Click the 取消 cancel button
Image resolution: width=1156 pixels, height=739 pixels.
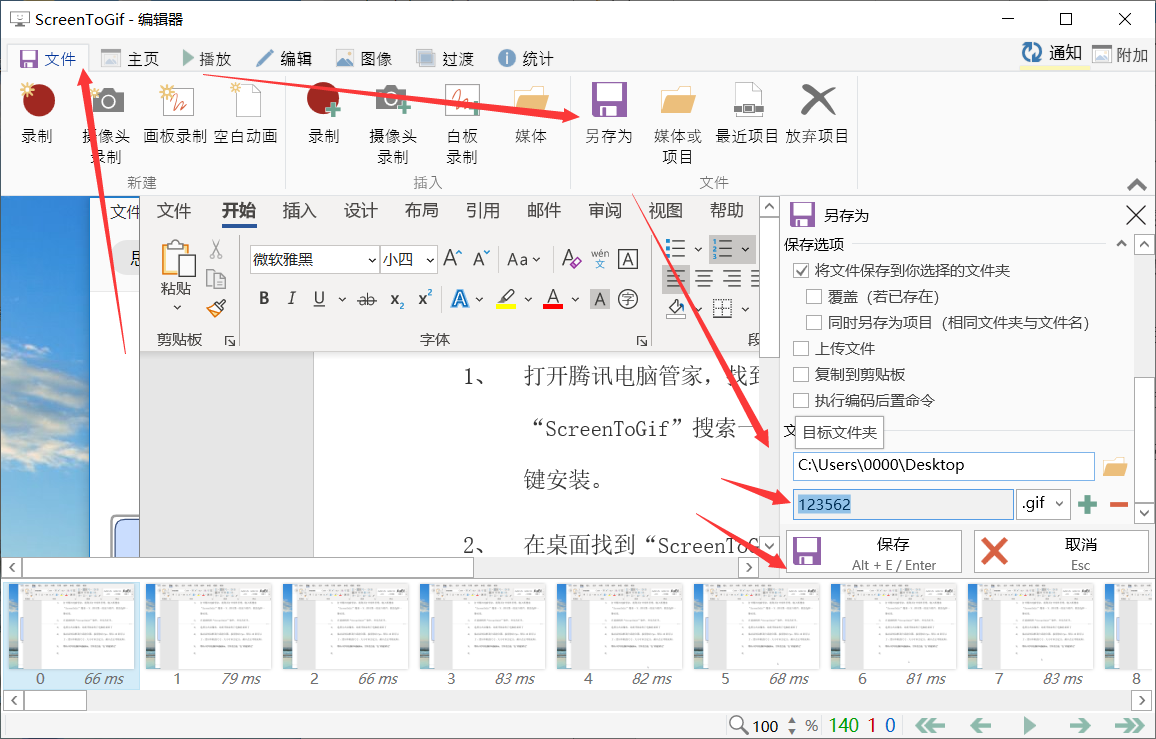pos(1062,552)
